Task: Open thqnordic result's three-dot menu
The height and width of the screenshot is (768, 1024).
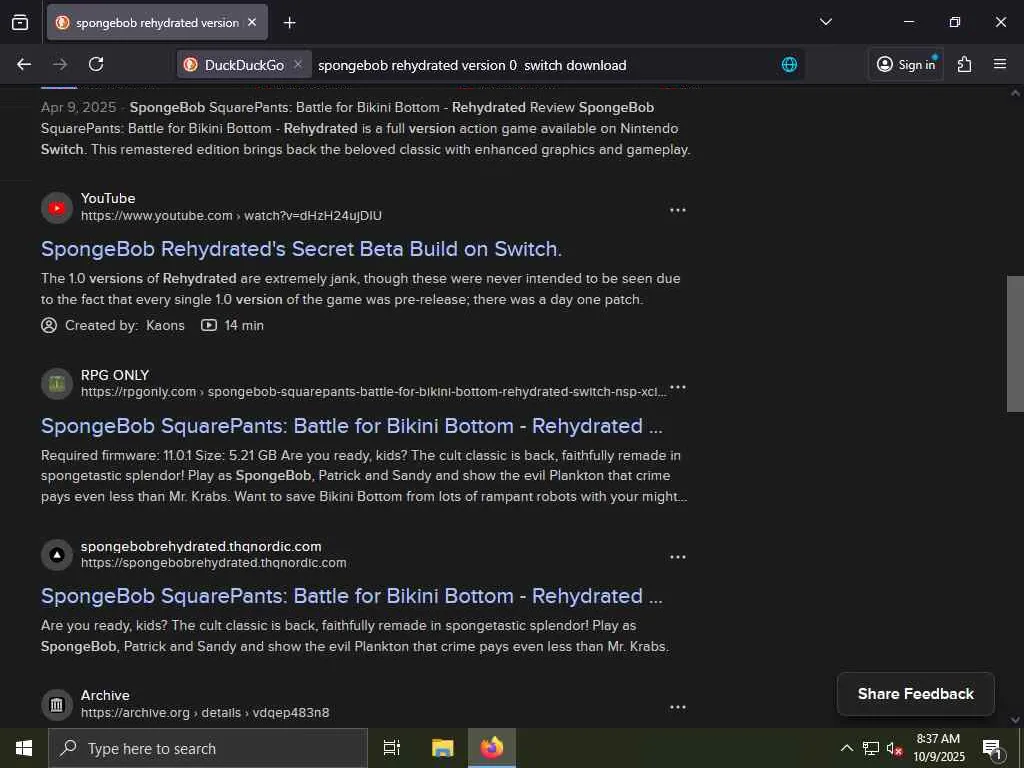Action: coord(678,557)
